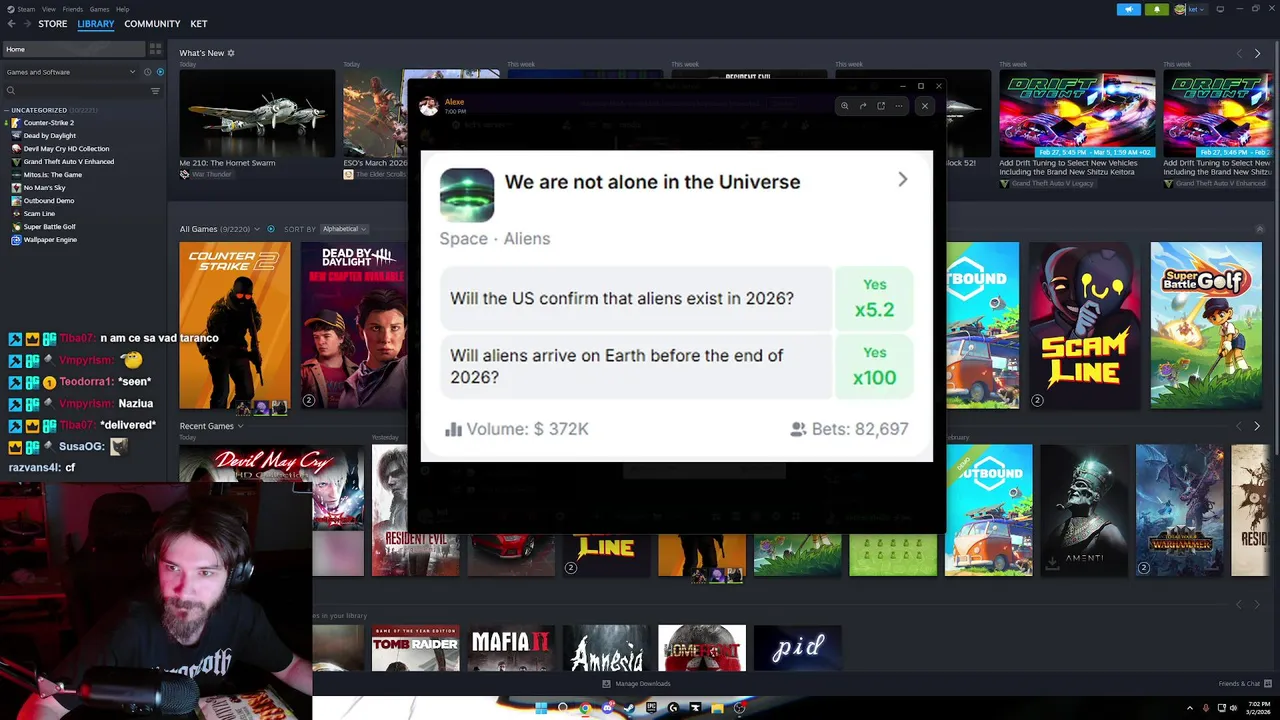The width and height of the screenshot is (1280, 720).
Task: Expand the Games and Software dropdown
Action: pyautogui.click(x=70, y=72)
